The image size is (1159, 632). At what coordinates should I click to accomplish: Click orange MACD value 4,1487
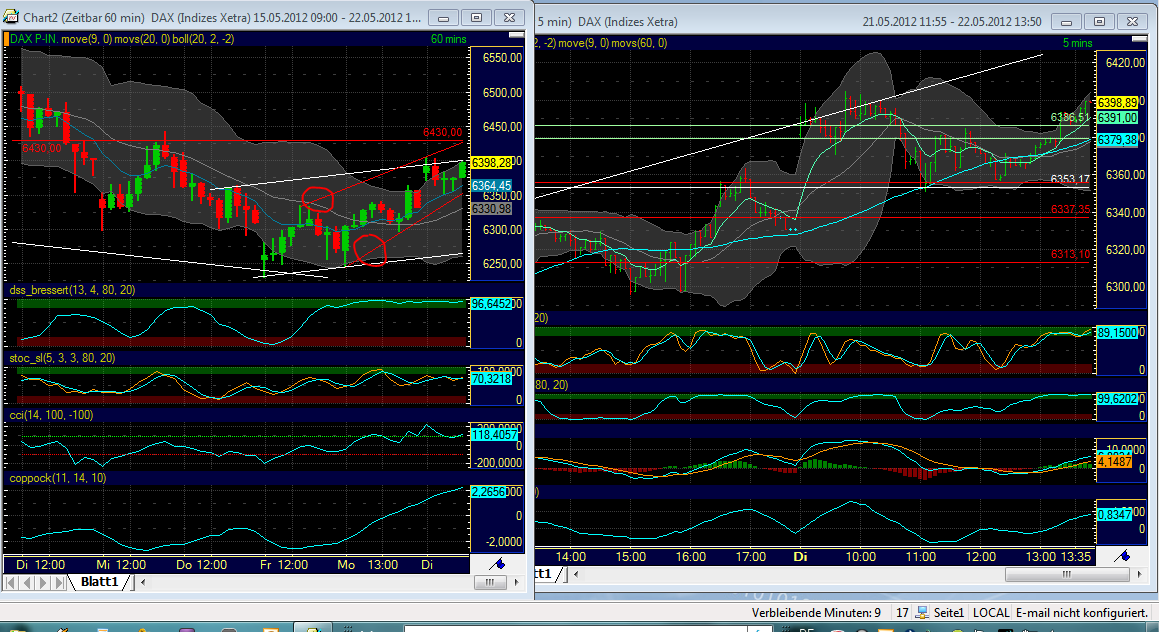pos(1114,461)
